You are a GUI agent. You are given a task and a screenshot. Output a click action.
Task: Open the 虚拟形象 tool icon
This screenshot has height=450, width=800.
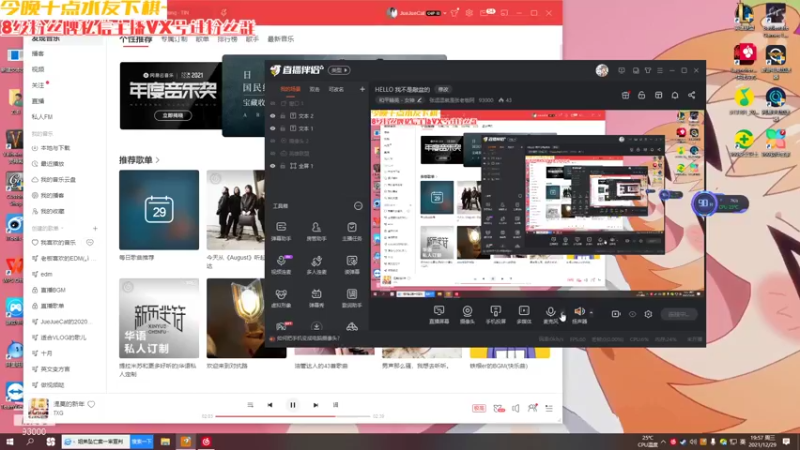click(281, 298)
